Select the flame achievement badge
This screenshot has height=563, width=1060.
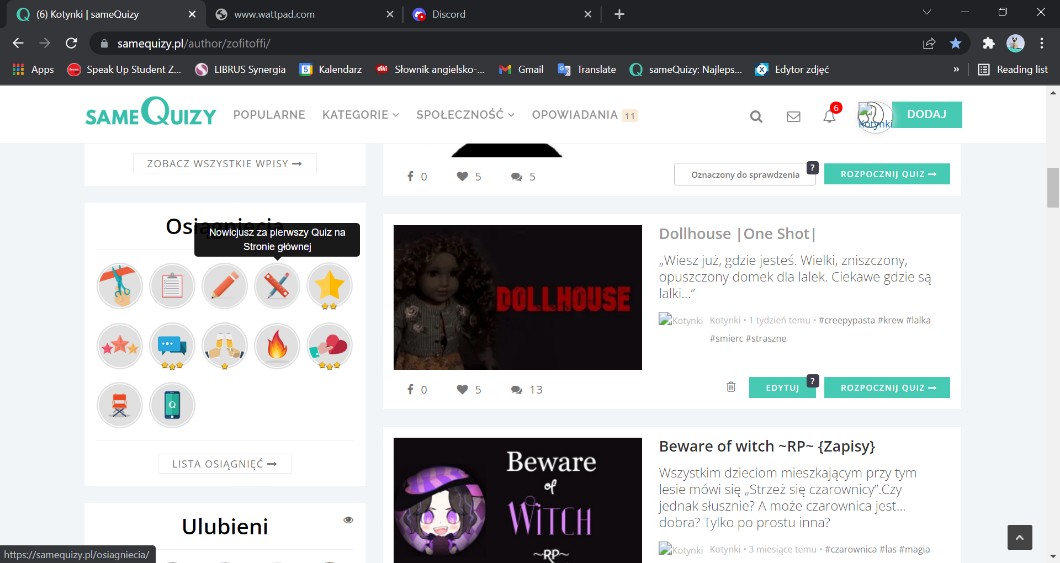pos(277,346)
